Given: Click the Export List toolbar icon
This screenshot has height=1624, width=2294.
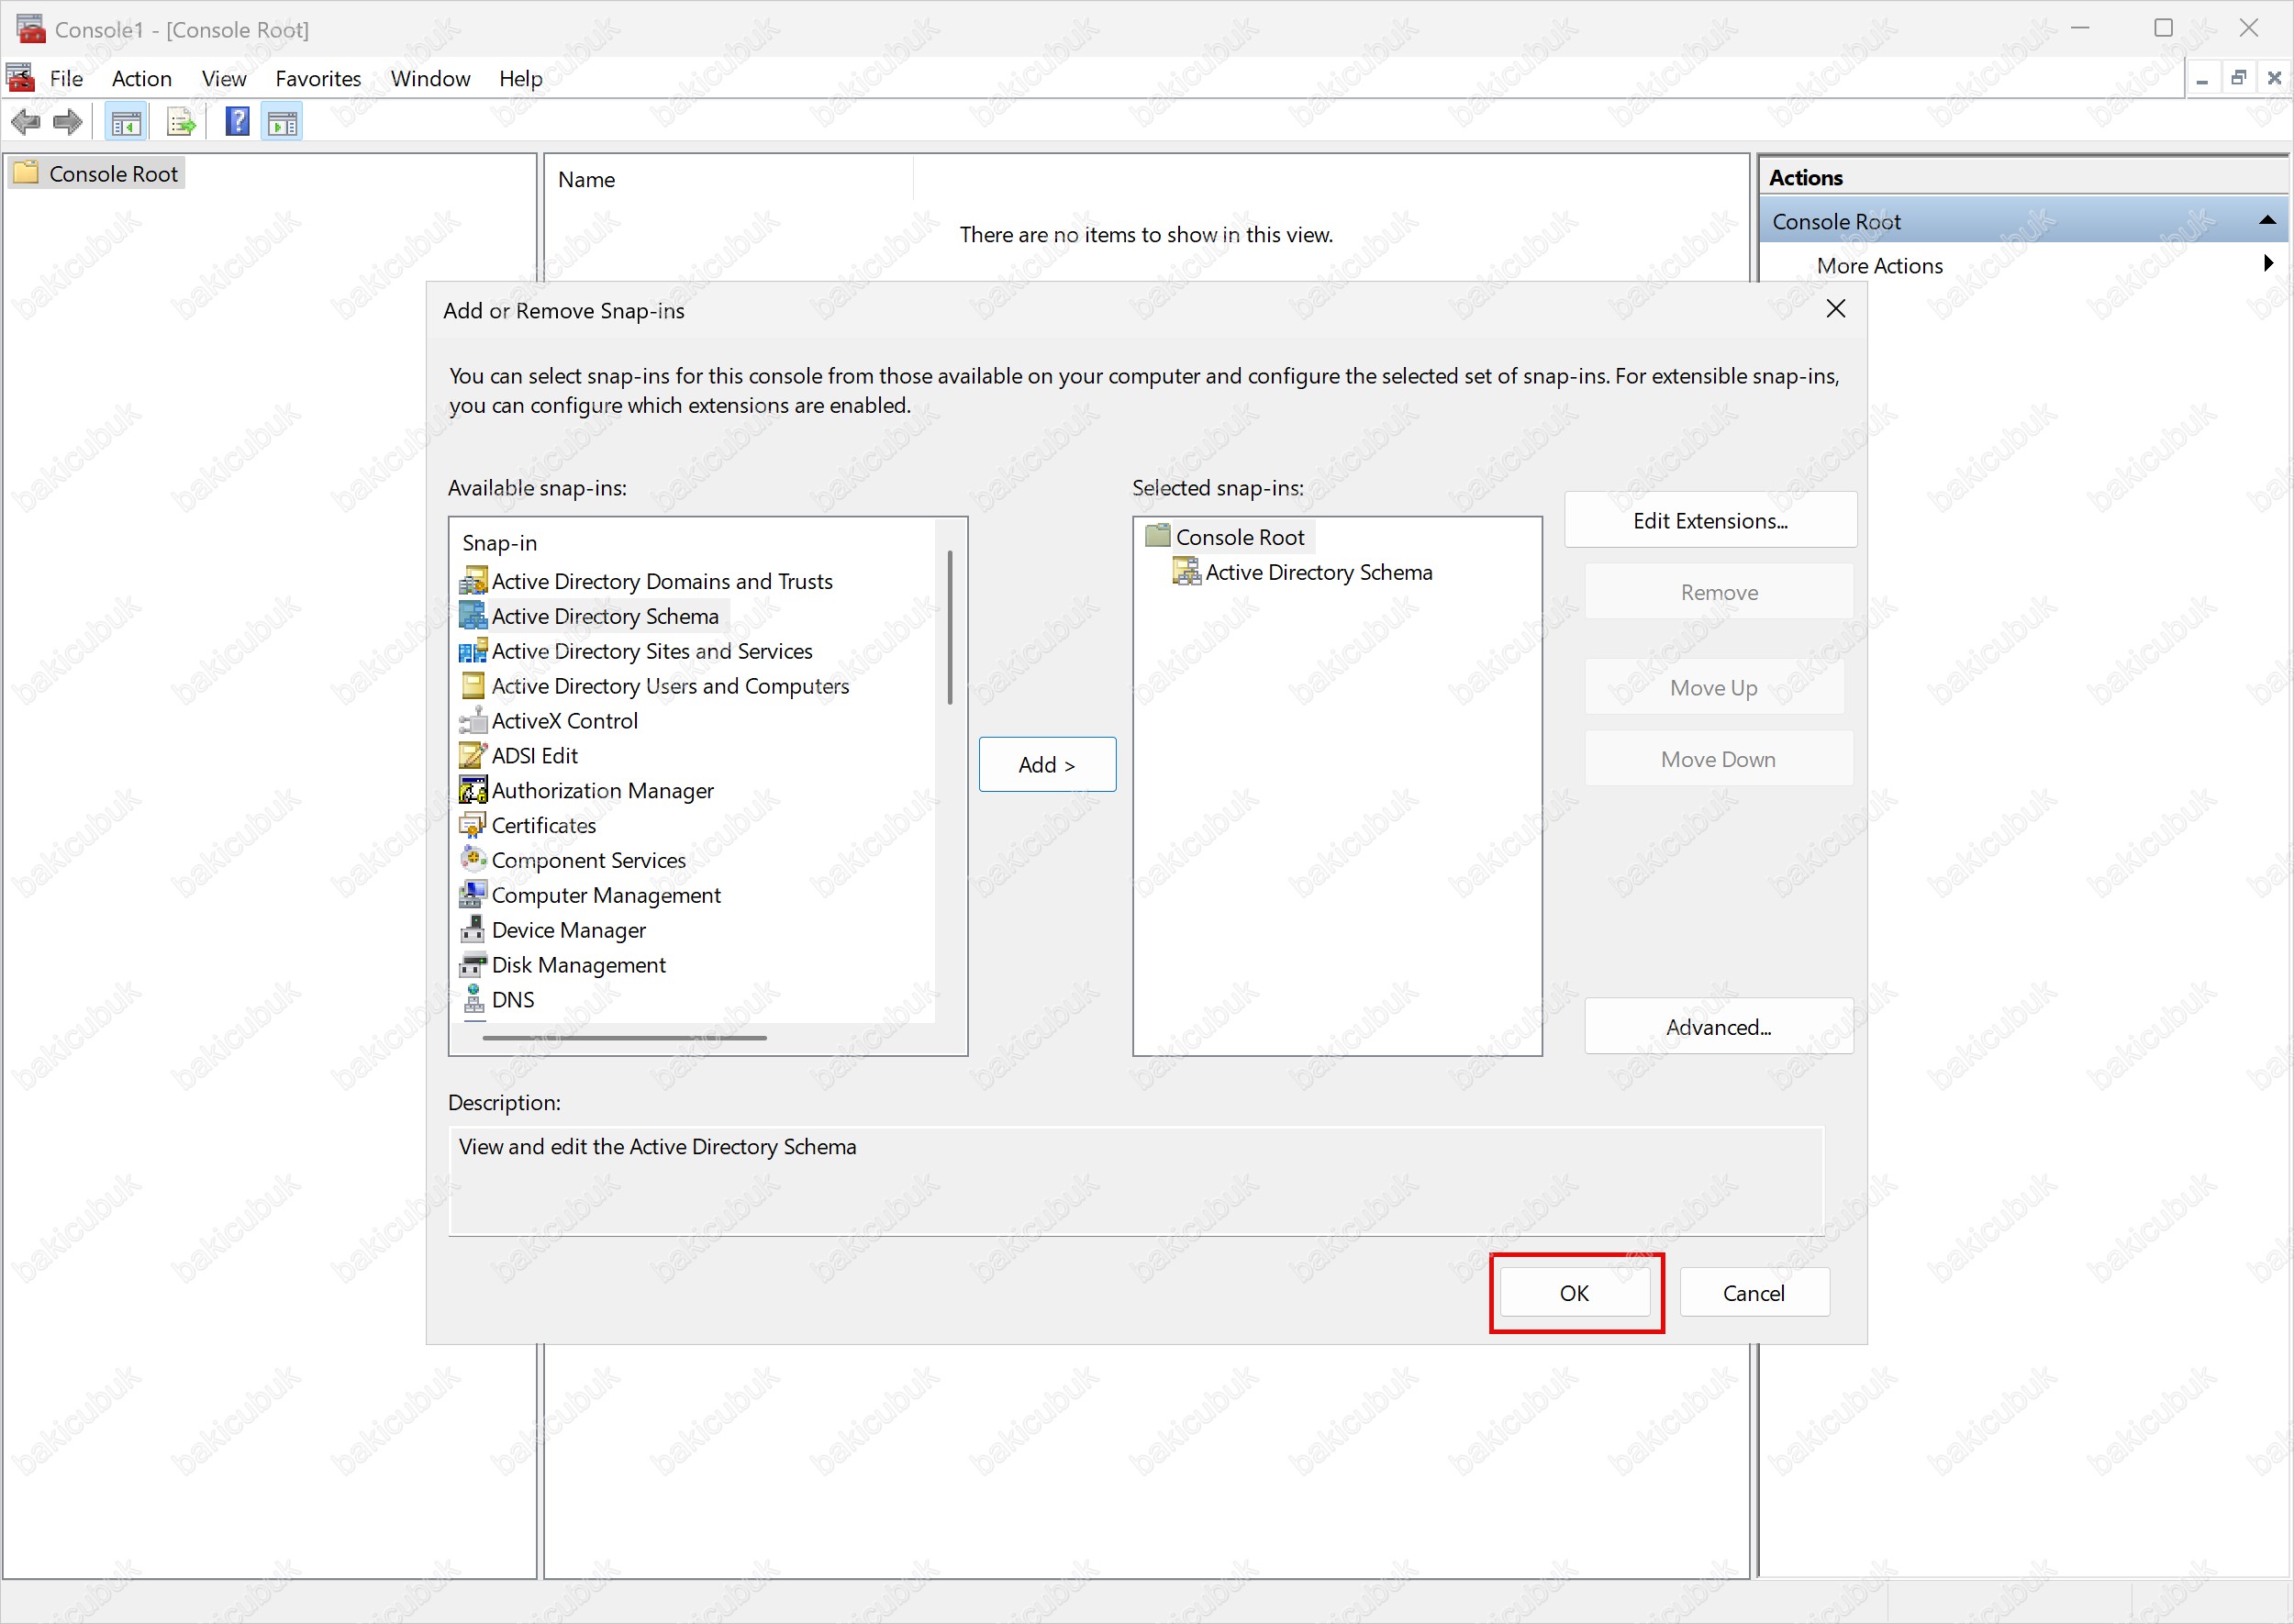Looking at the screenshot, I should click(x=181, y=123).
